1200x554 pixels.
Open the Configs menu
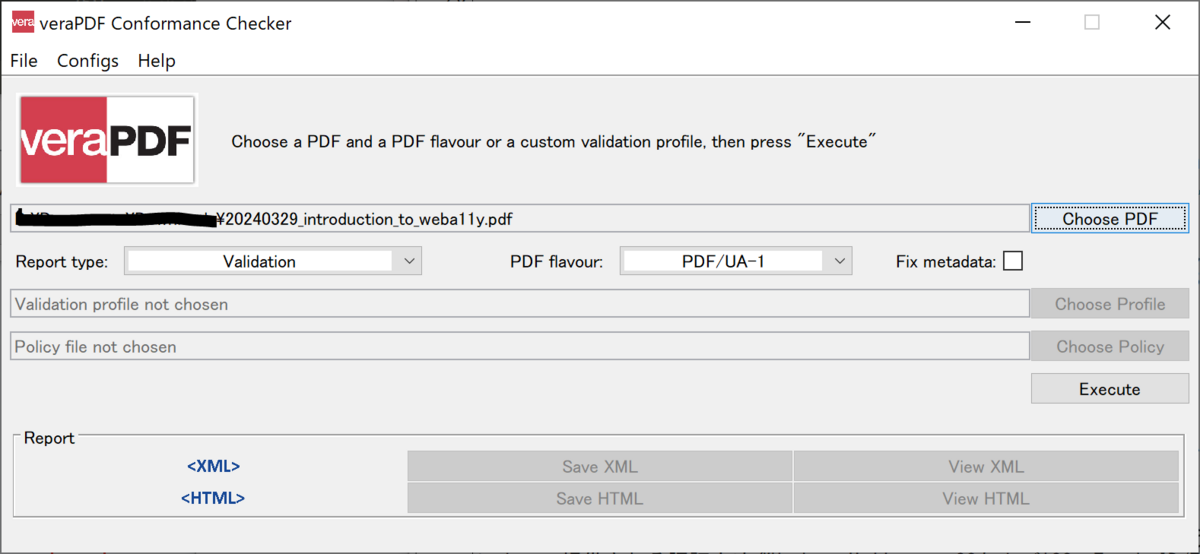click(88, 61)
